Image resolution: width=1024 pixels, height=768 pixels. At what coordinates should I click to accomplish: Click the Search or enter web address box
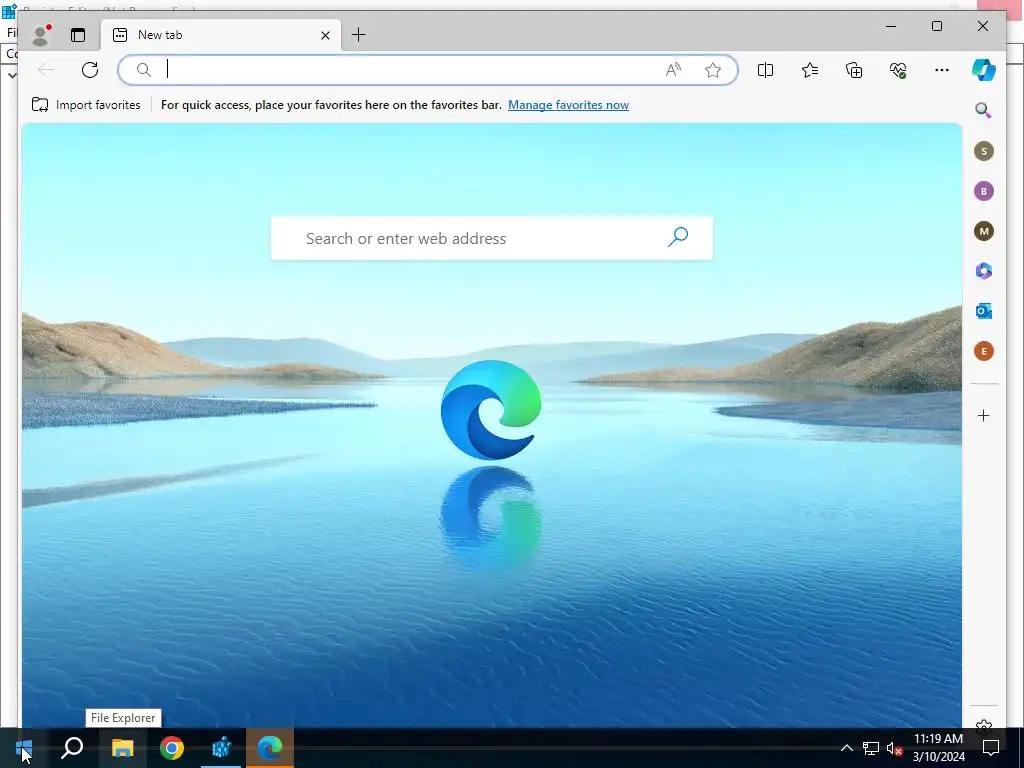[492, 238]
